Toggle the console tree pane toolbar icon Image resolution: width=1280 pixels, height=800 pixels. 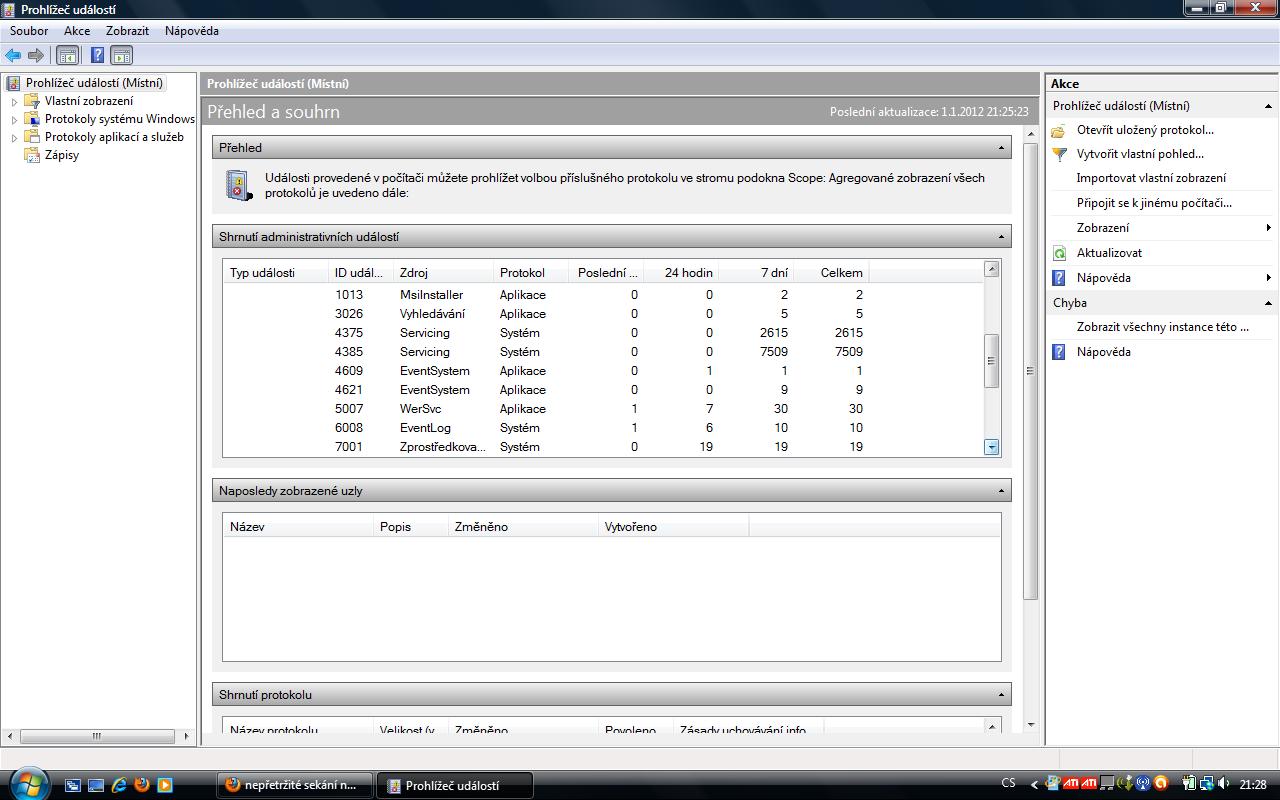[68, 56]
